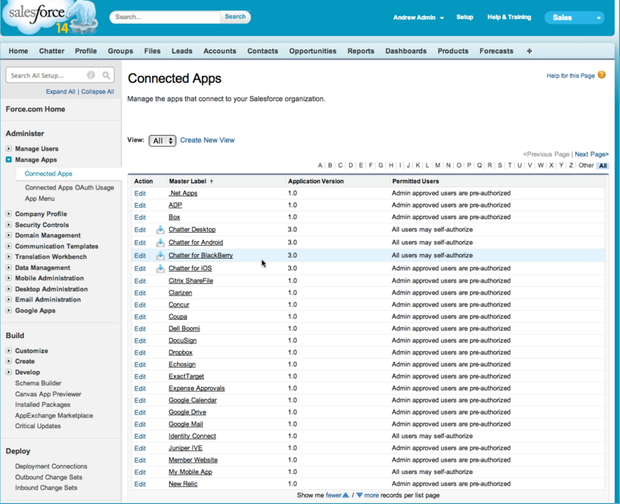Open the New Relic connected app
The image size is (620, 504).
tap(183, 483)
